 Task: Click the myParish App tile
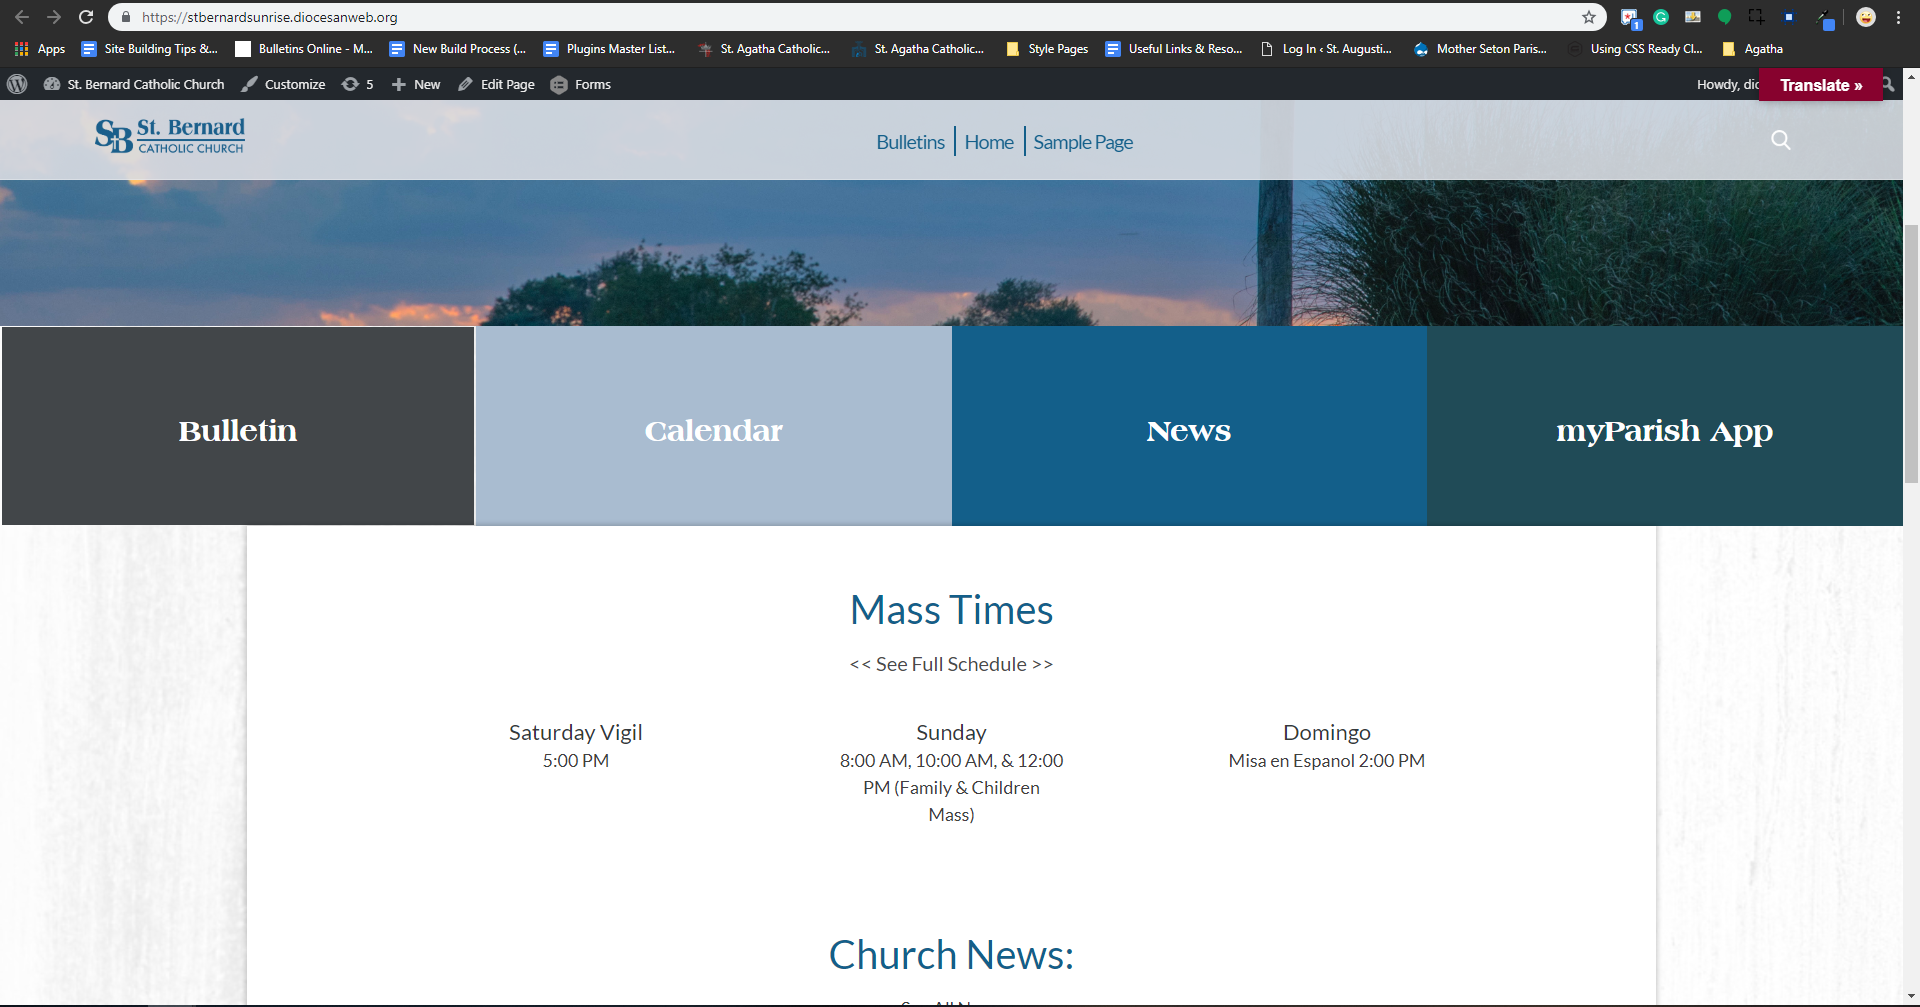pyautogui.click(x=1664, y=430)
